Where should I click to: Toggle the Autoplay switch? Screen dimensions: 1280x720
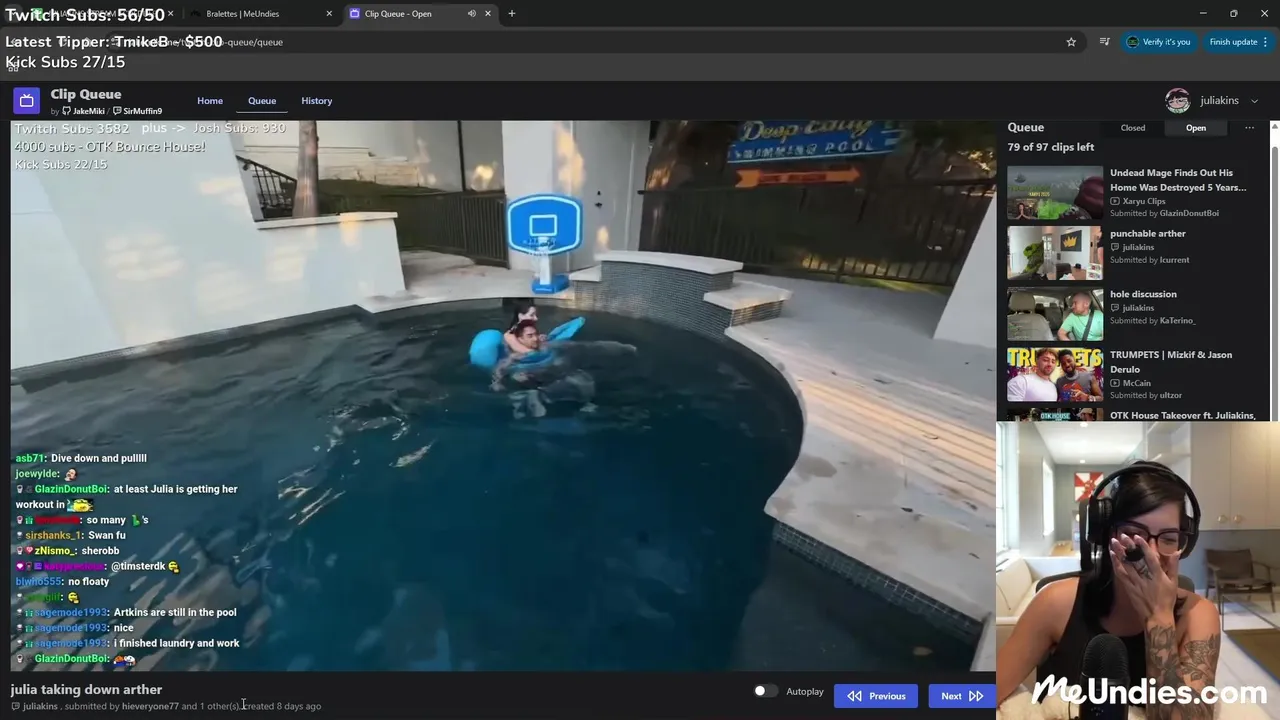[x=765, y=691]
